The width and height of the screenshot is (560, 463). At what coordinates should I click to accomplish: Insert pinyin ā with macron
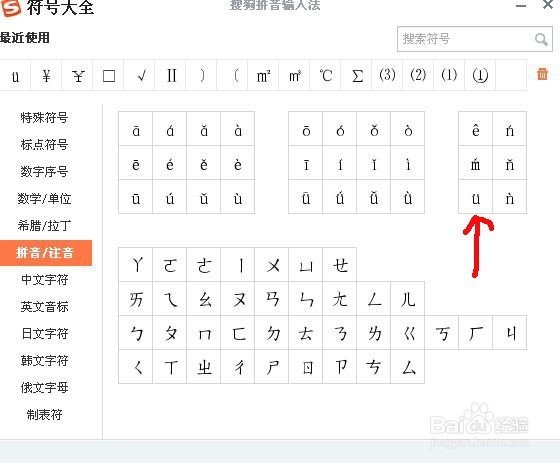click(136, 129)
